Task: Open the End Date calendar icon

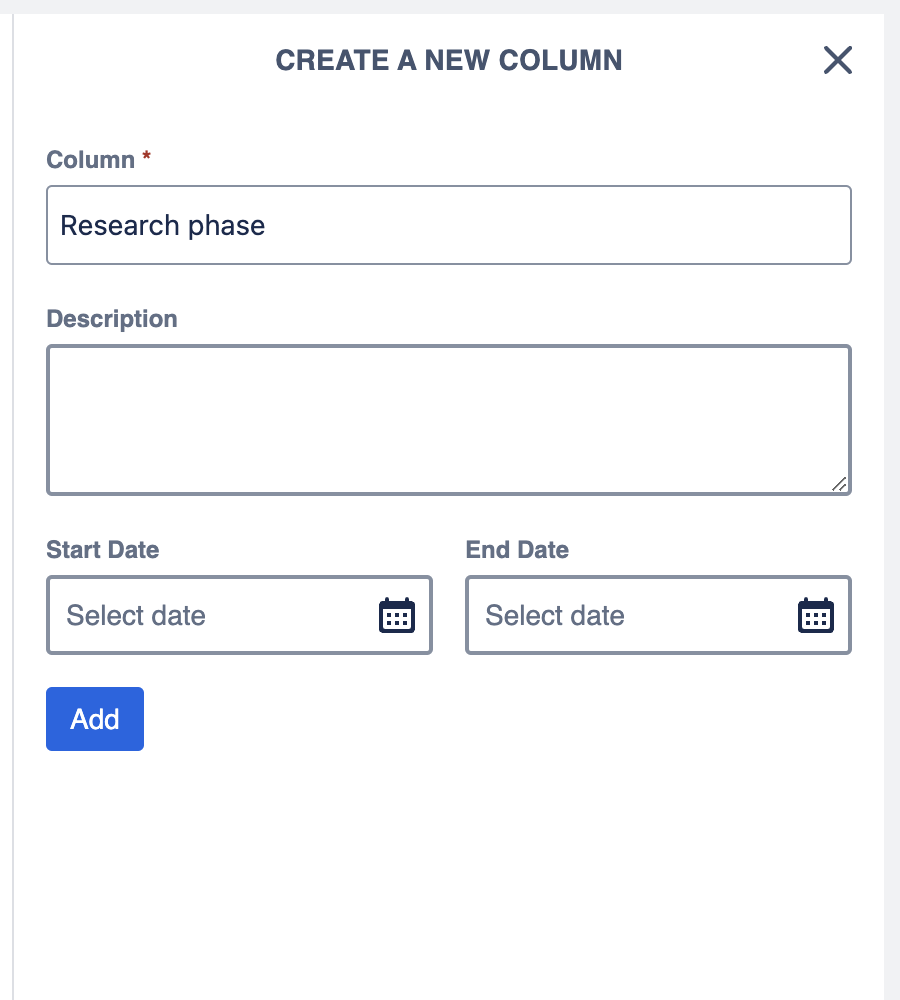Action: (815, 615)
